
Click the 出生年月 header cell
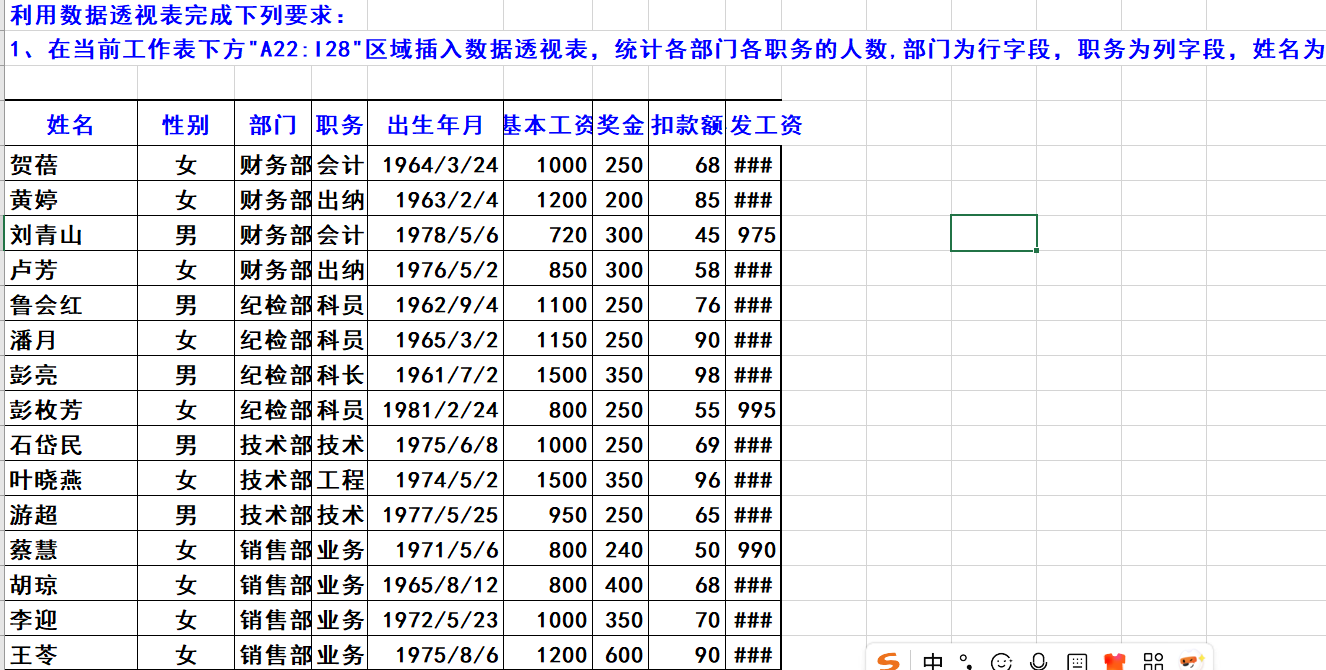tap(435, 125)
